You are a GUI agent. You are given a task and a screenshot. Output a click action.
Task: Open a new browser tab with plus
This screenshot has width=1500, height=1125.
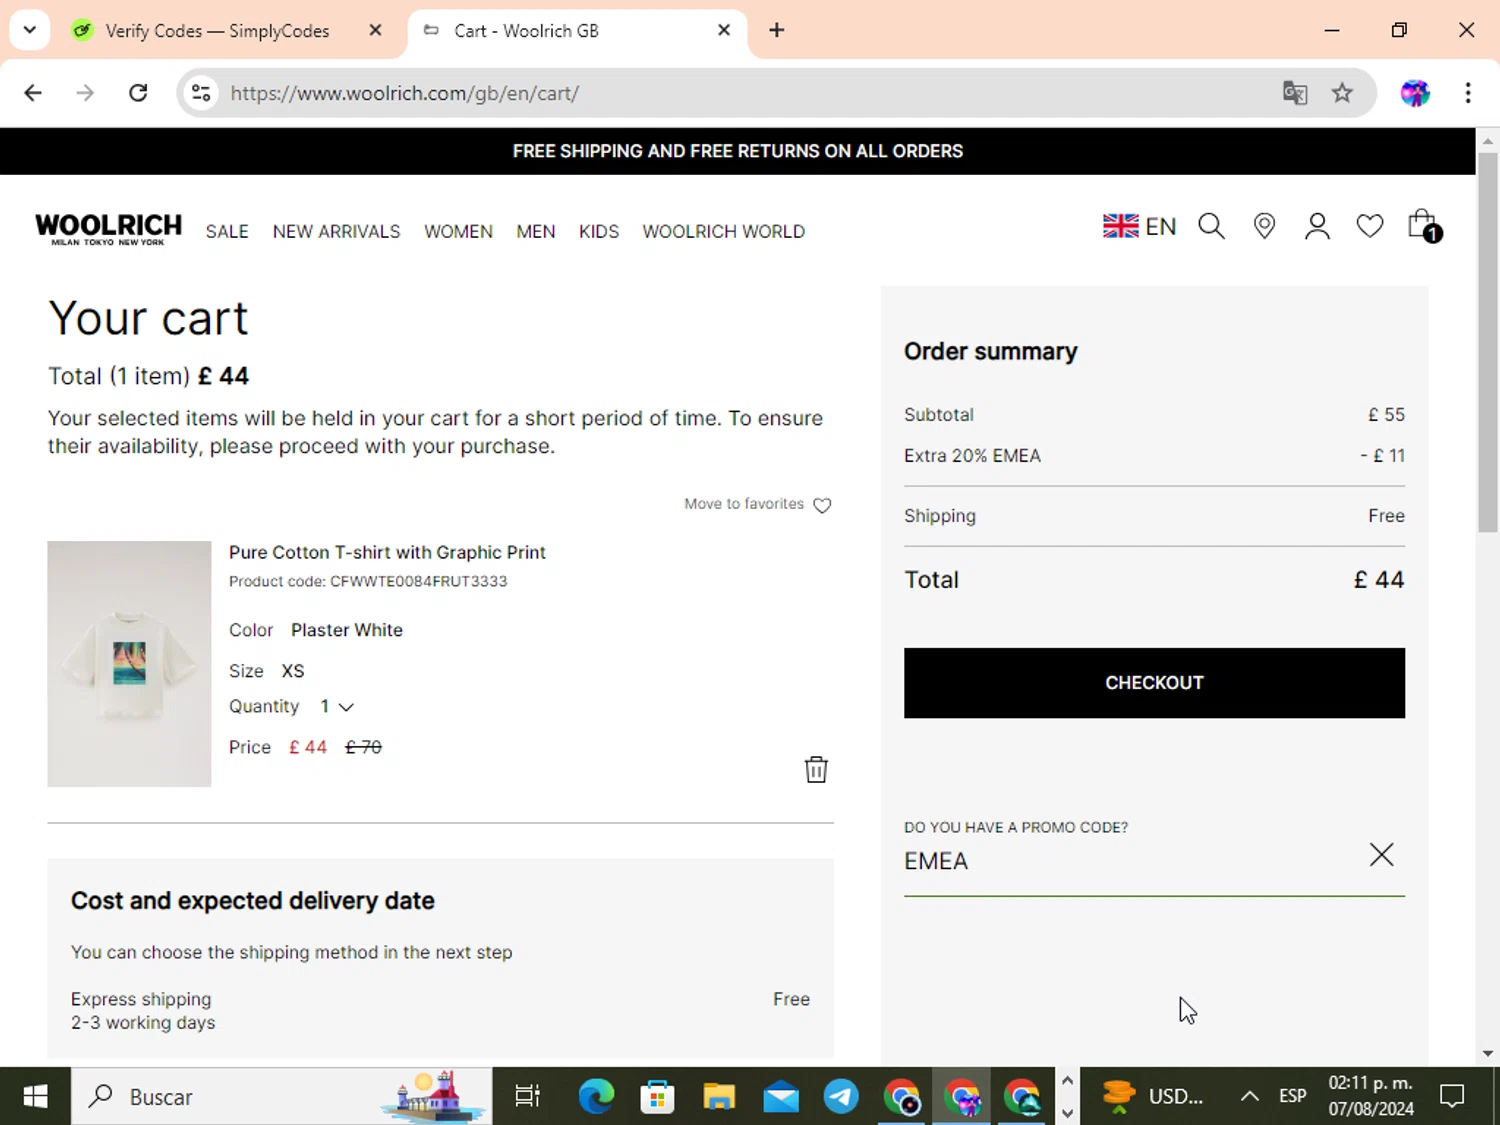[777, 30]
